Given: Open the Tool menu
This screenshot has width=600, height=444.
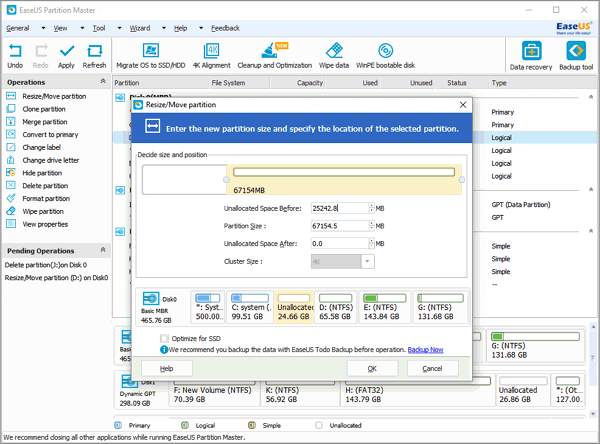Looking at the screenshot, I should (99, 28).
